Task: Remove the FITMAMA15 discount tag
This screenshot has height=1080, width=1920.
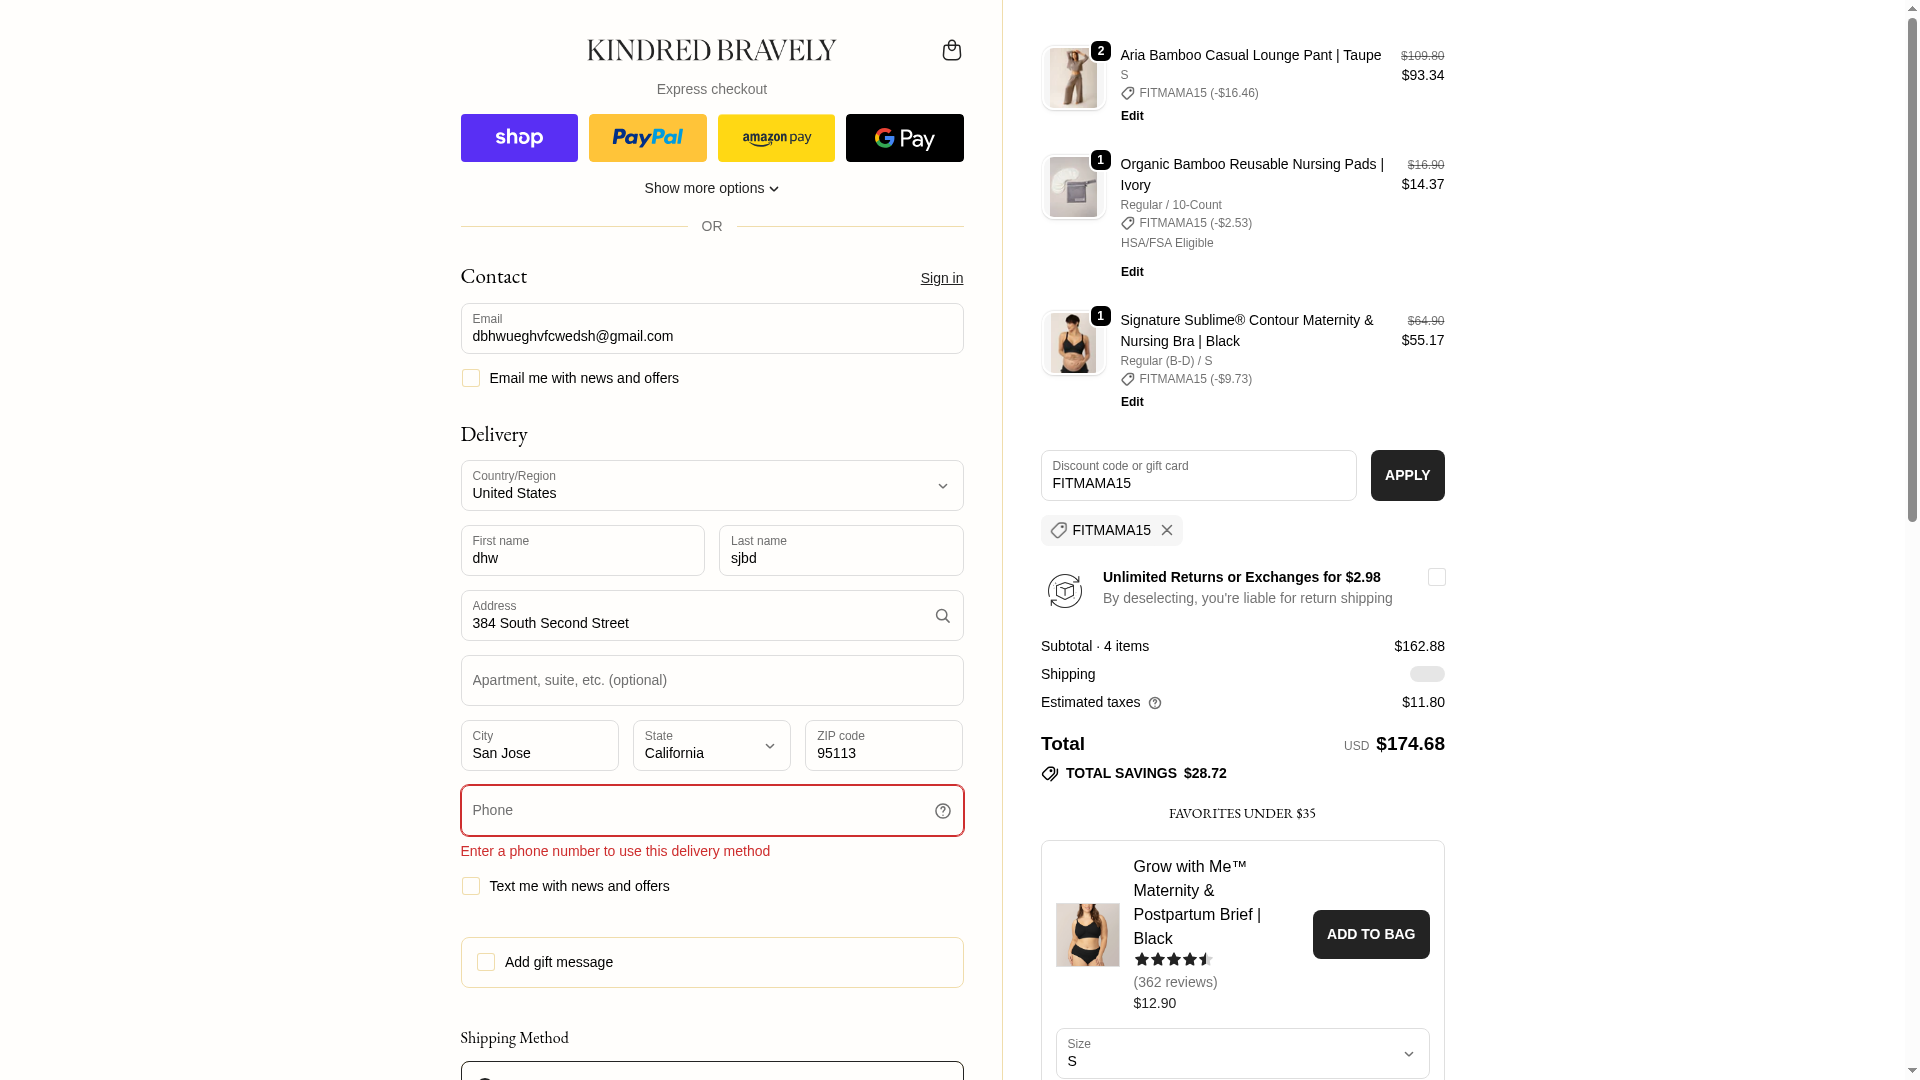Action: pos(1167,530)
